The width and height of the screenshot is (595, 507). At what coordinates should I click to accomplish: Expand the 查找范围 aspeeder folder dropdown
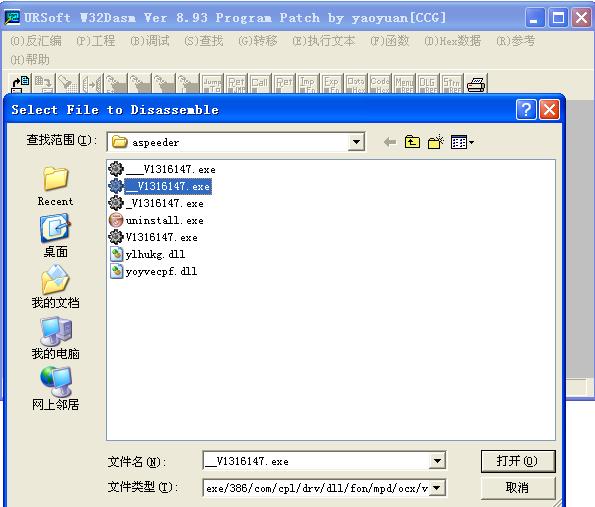point(356,142)
